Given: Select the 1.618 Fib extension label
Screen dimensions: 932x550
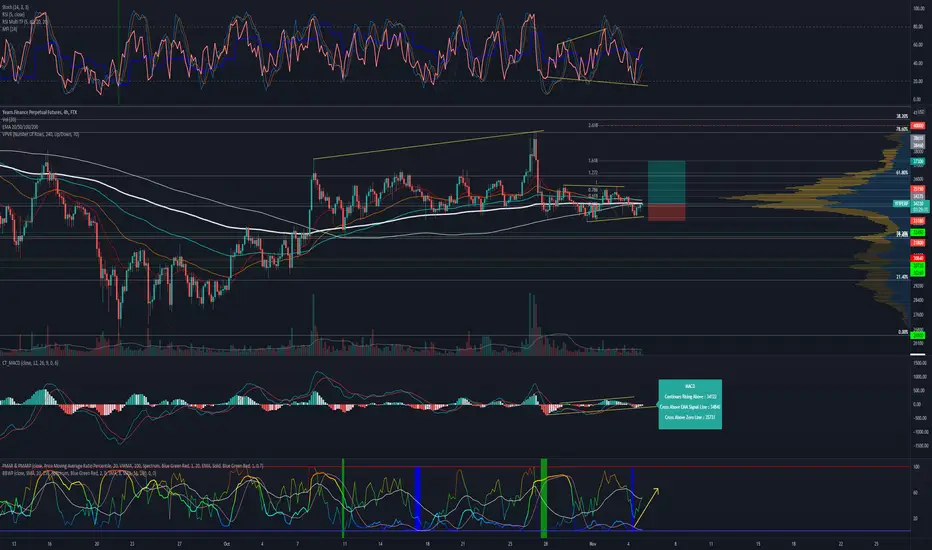Looking at the screenshot, I should pos(593,161).
